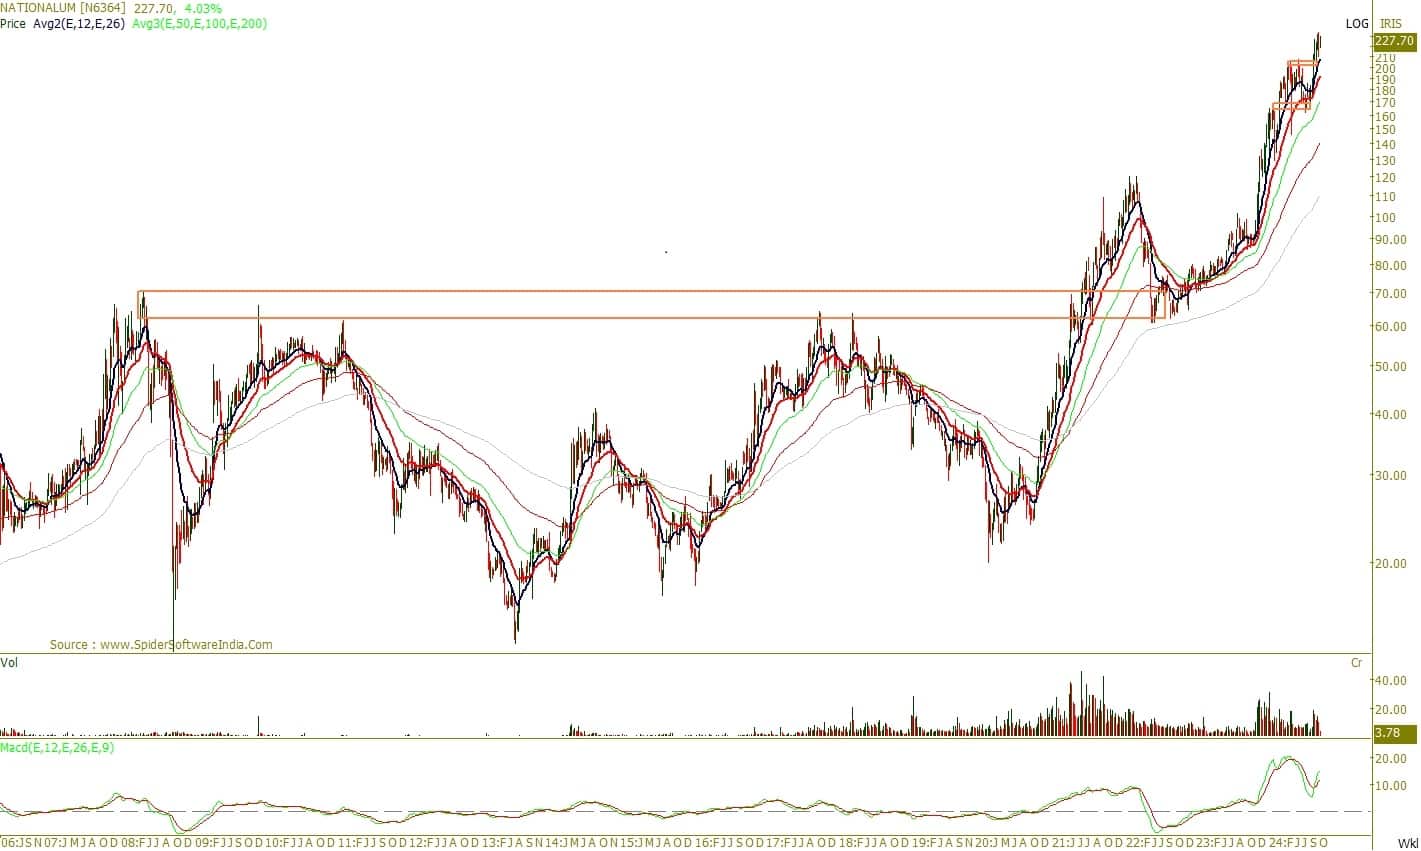Click the highlighted 227.70 price tag
This screenshot has height=851, width=1421.
[1394, 41]
